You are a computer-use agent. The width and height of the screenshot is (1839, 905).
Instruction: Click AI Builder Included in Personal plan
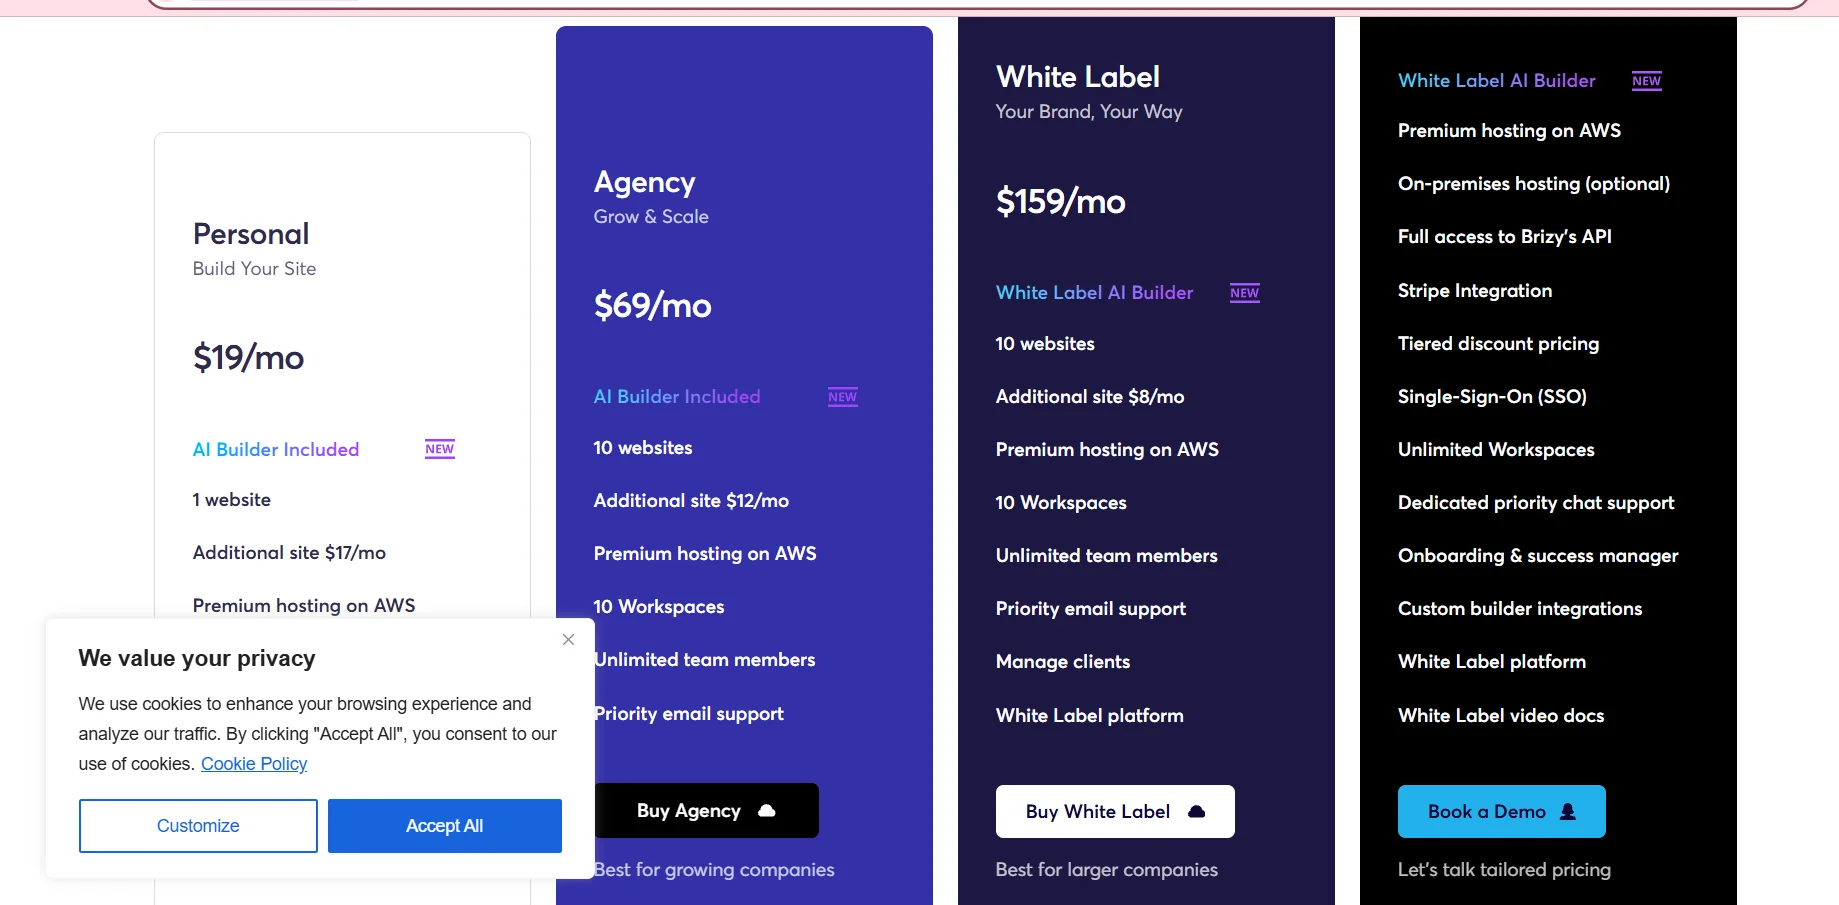tap(276, 450)
